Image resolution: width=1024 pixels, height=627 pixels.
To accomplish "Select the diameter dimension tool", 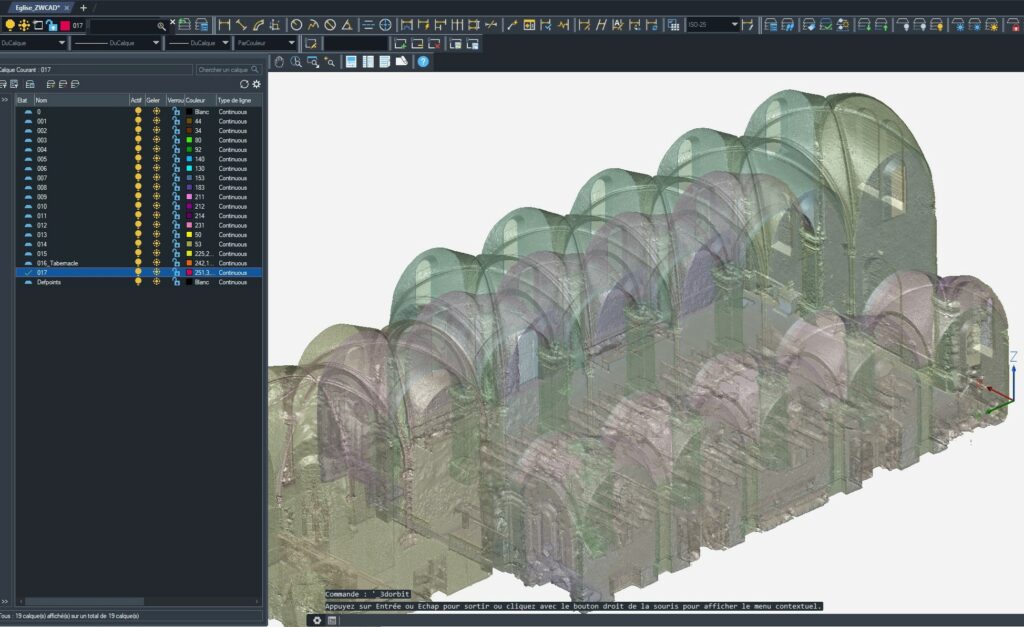I will point(330,25).
